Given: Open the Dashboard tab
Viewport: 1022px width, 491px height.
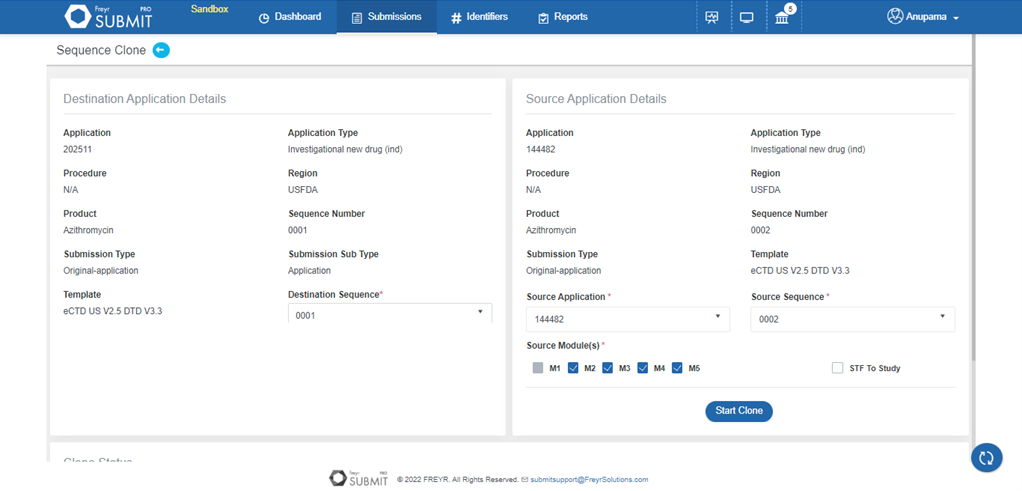Looking at the screenshot, I should 290,17.
